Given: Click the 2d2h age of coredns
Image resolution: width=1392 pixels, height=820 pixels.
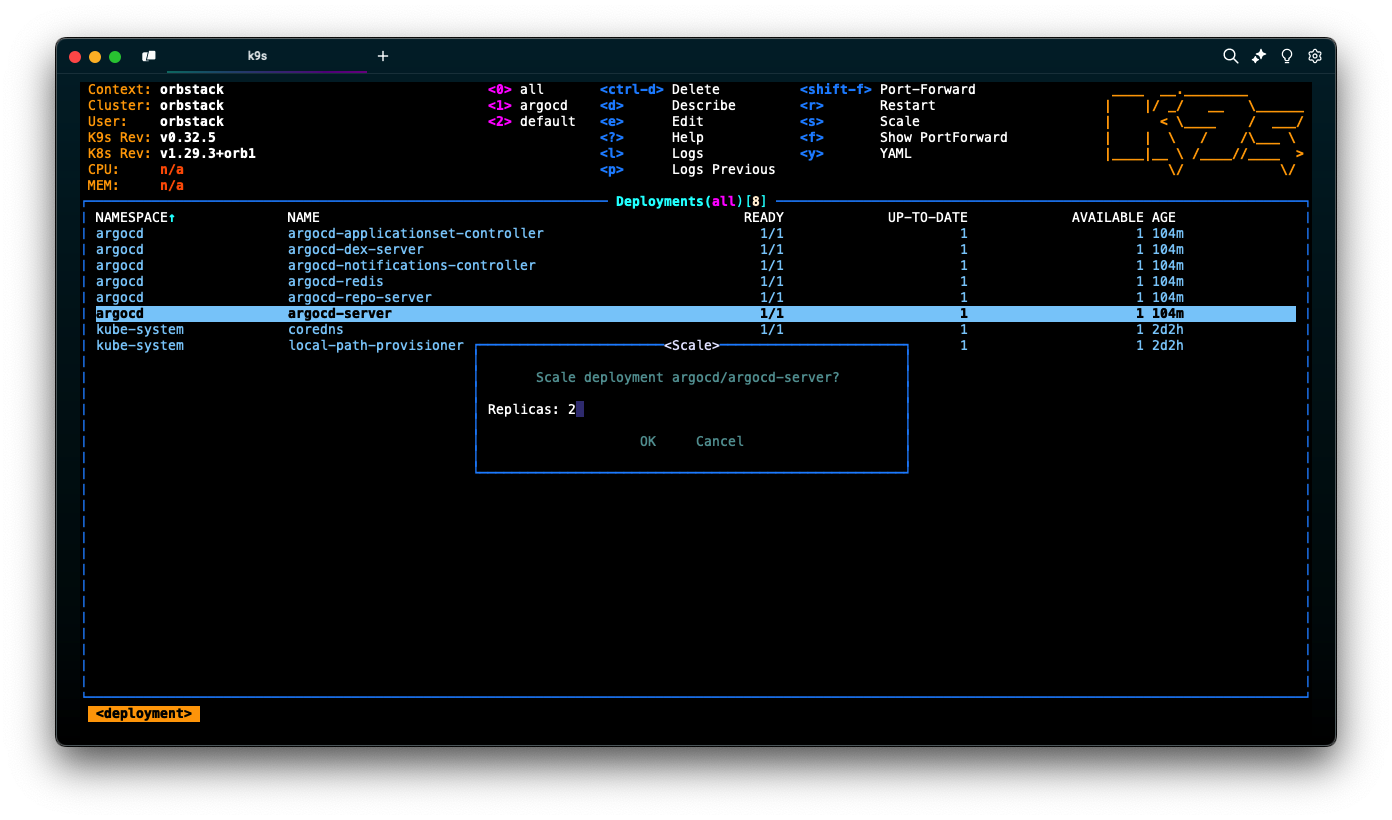Looking at the screenshot, I should click(x=1168, y=329).
